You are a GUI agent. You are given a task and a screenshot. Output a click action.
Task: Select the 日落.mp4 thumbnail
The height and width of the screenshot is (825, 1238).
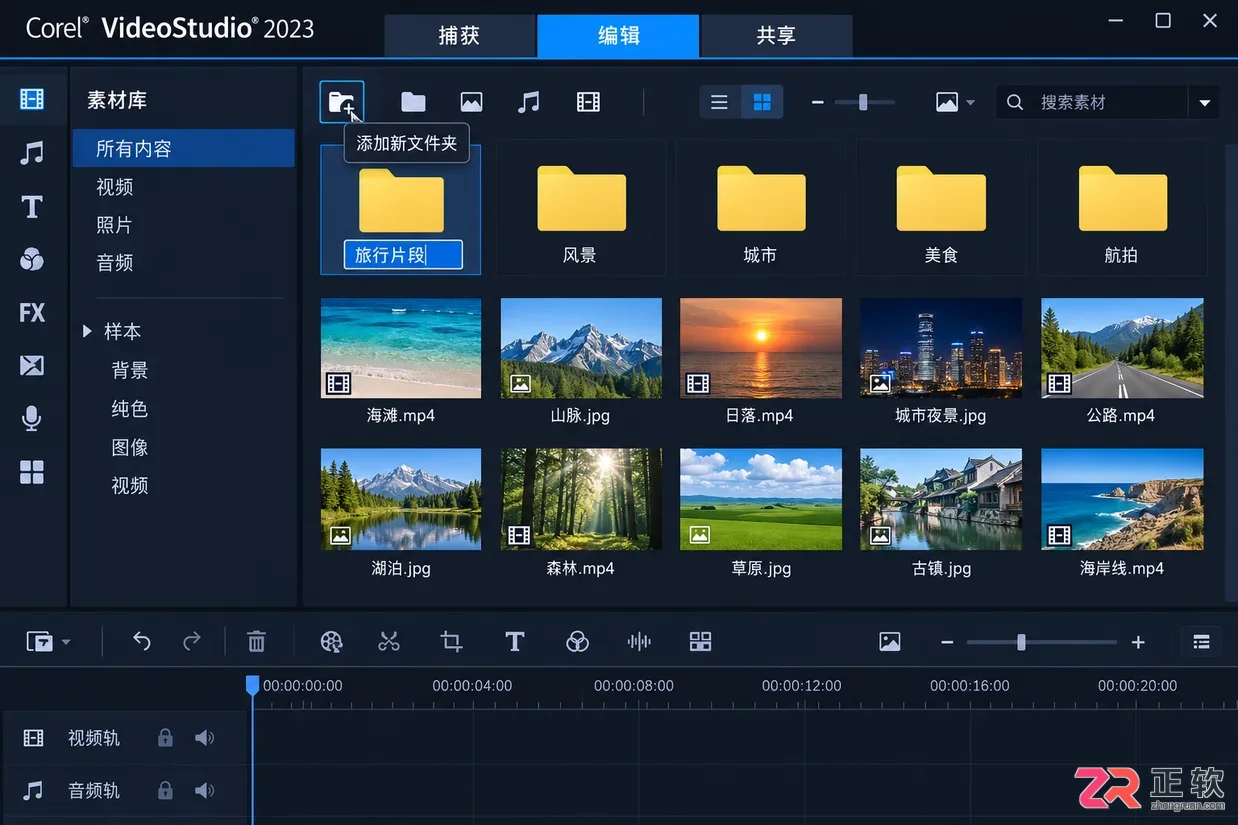[x=761, y=348]
